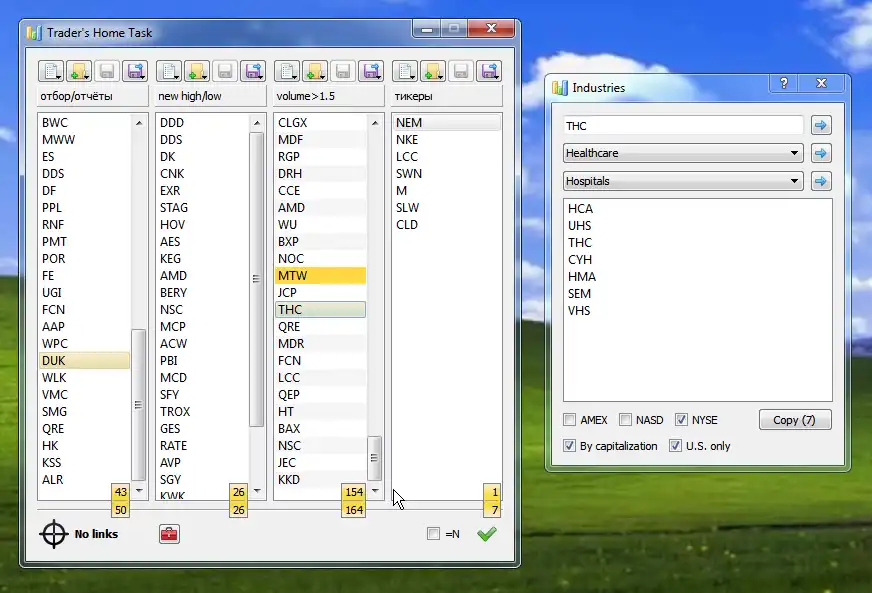Click the отбор/отчёты column header
Viewport: 872px width, 593px height.
pyautogui.click(x=93, y=96)
